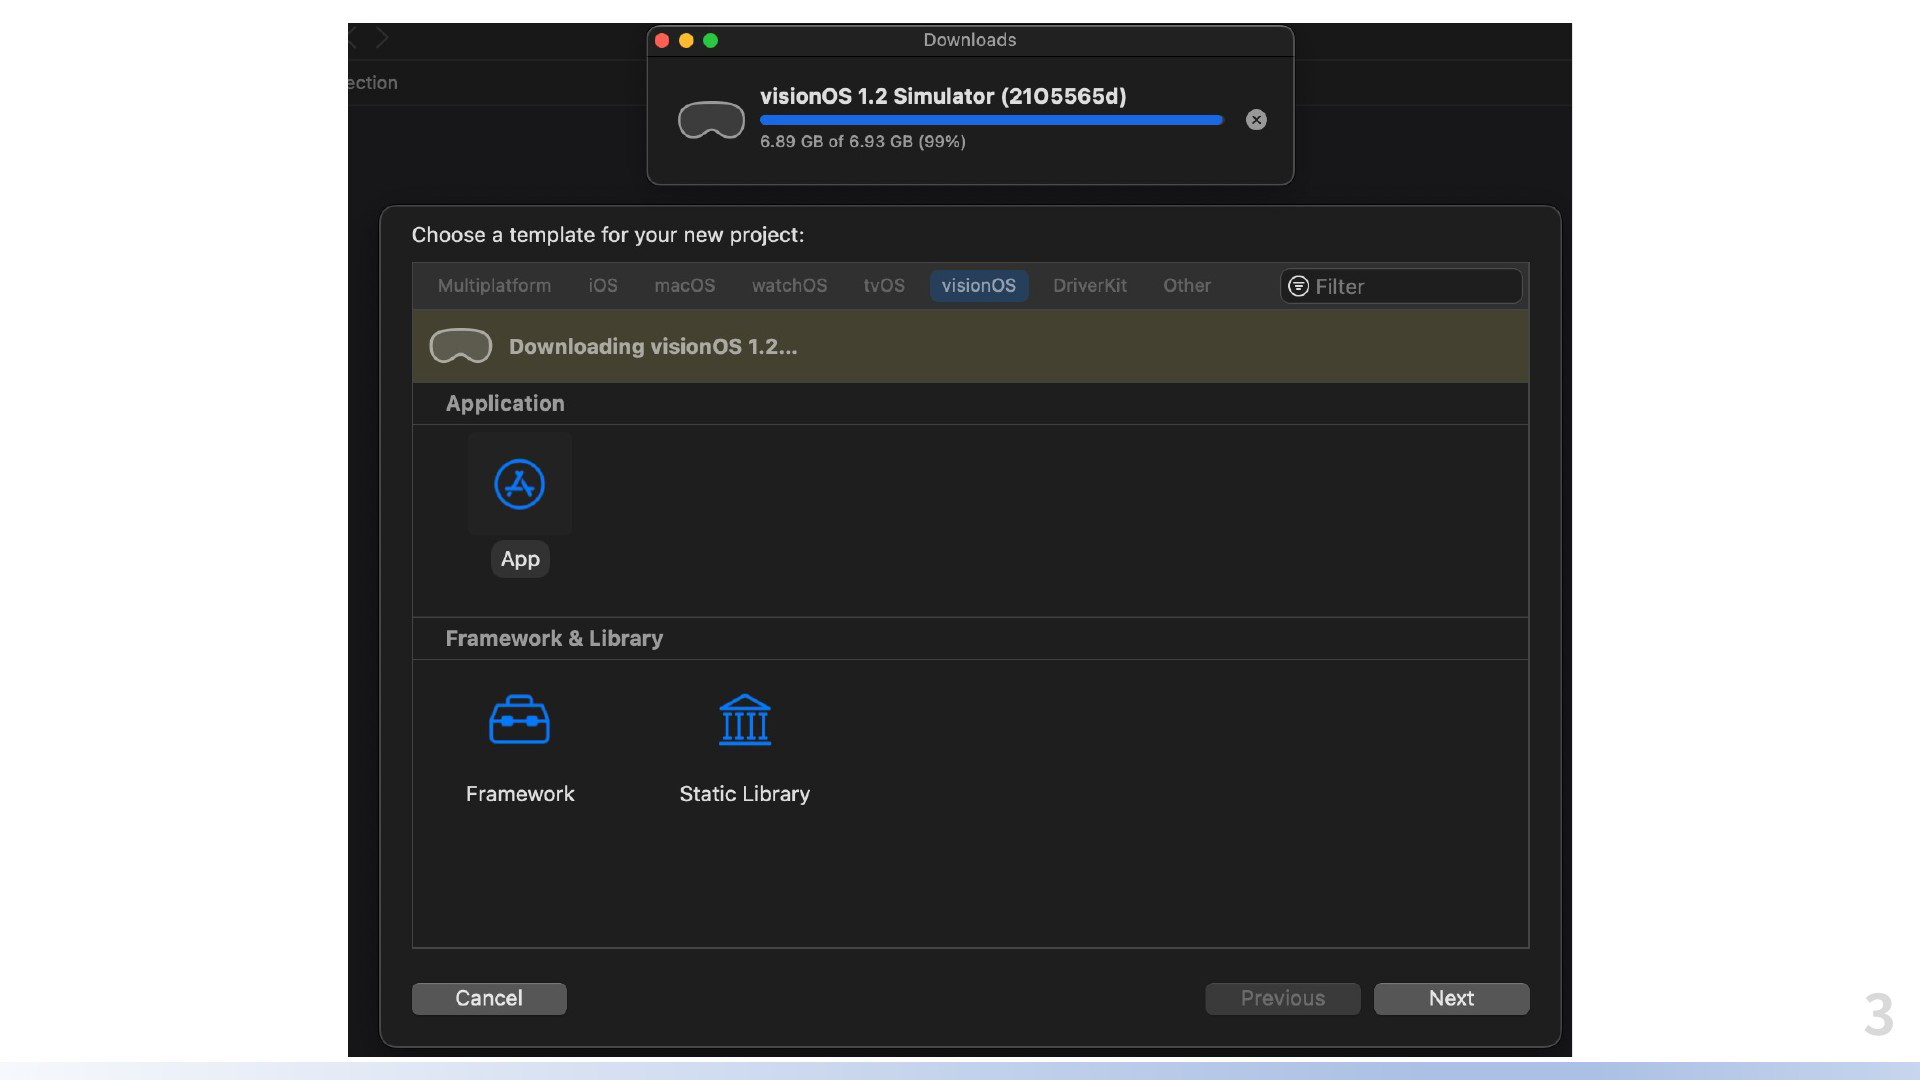Cancel the visionOS simulator download
The image size is (1920, 1080).
(1256, 120)
